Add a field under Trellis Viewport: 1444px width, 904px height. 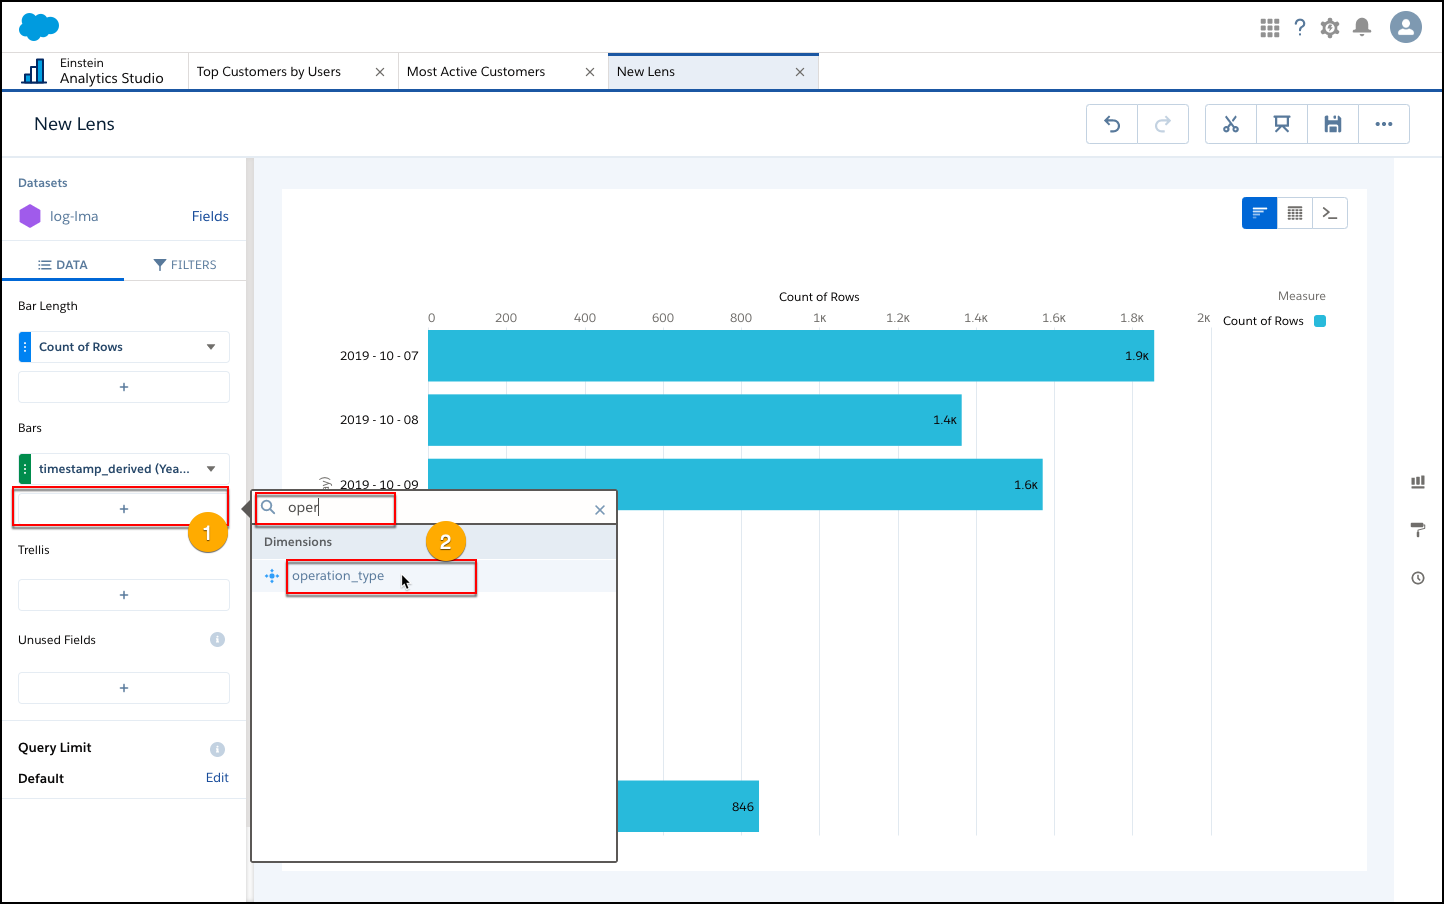[124, 595]
